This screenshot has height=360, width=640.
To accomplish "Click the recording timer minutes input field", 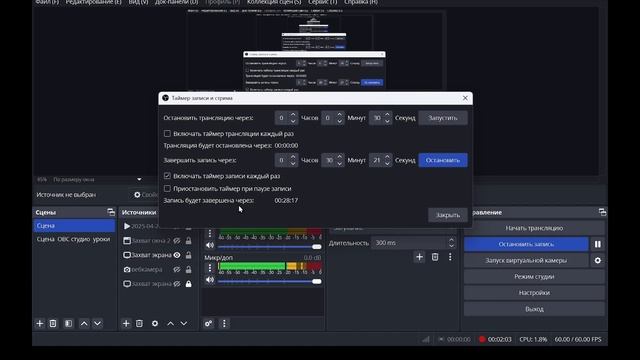I will tap(329, 160).
